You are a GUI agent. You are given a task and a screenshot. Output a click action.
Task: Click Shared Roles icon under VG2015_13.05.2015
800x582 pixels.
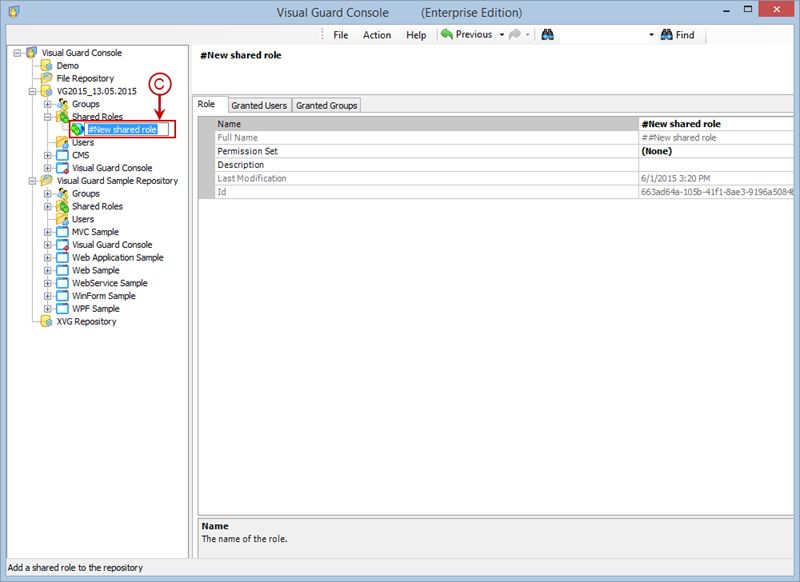click(62, 117)
